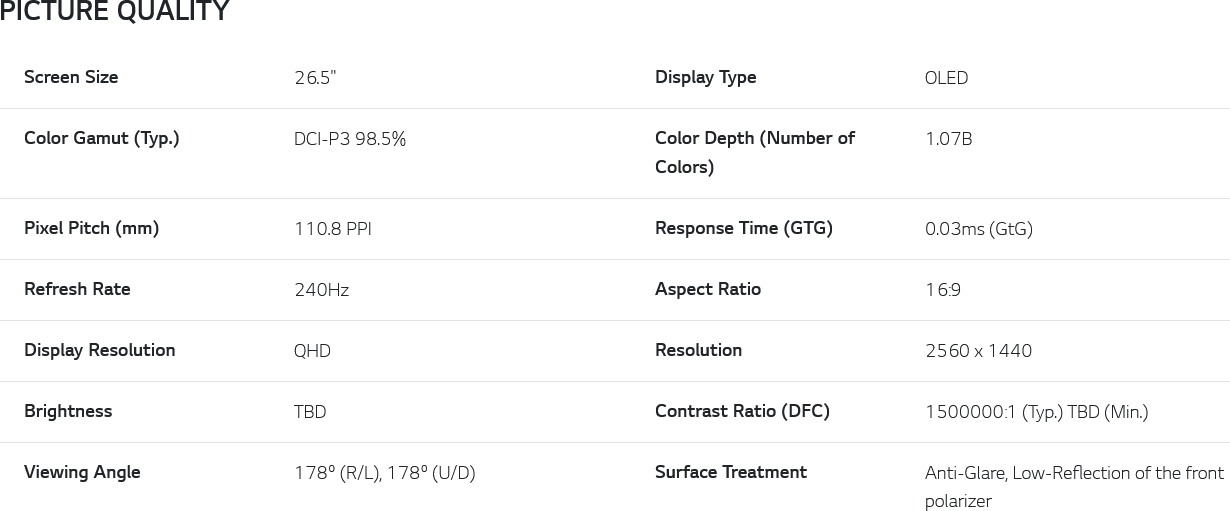
Task: Select the DCI-P3 98.5% value
Action: coord(350,139)
